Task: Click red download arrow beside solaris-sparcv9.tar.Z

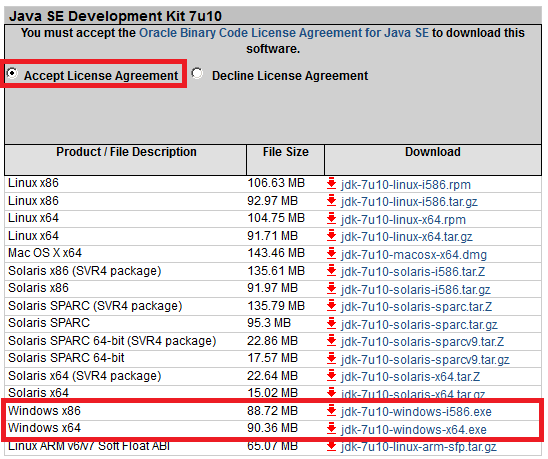Action: point(331,340)
